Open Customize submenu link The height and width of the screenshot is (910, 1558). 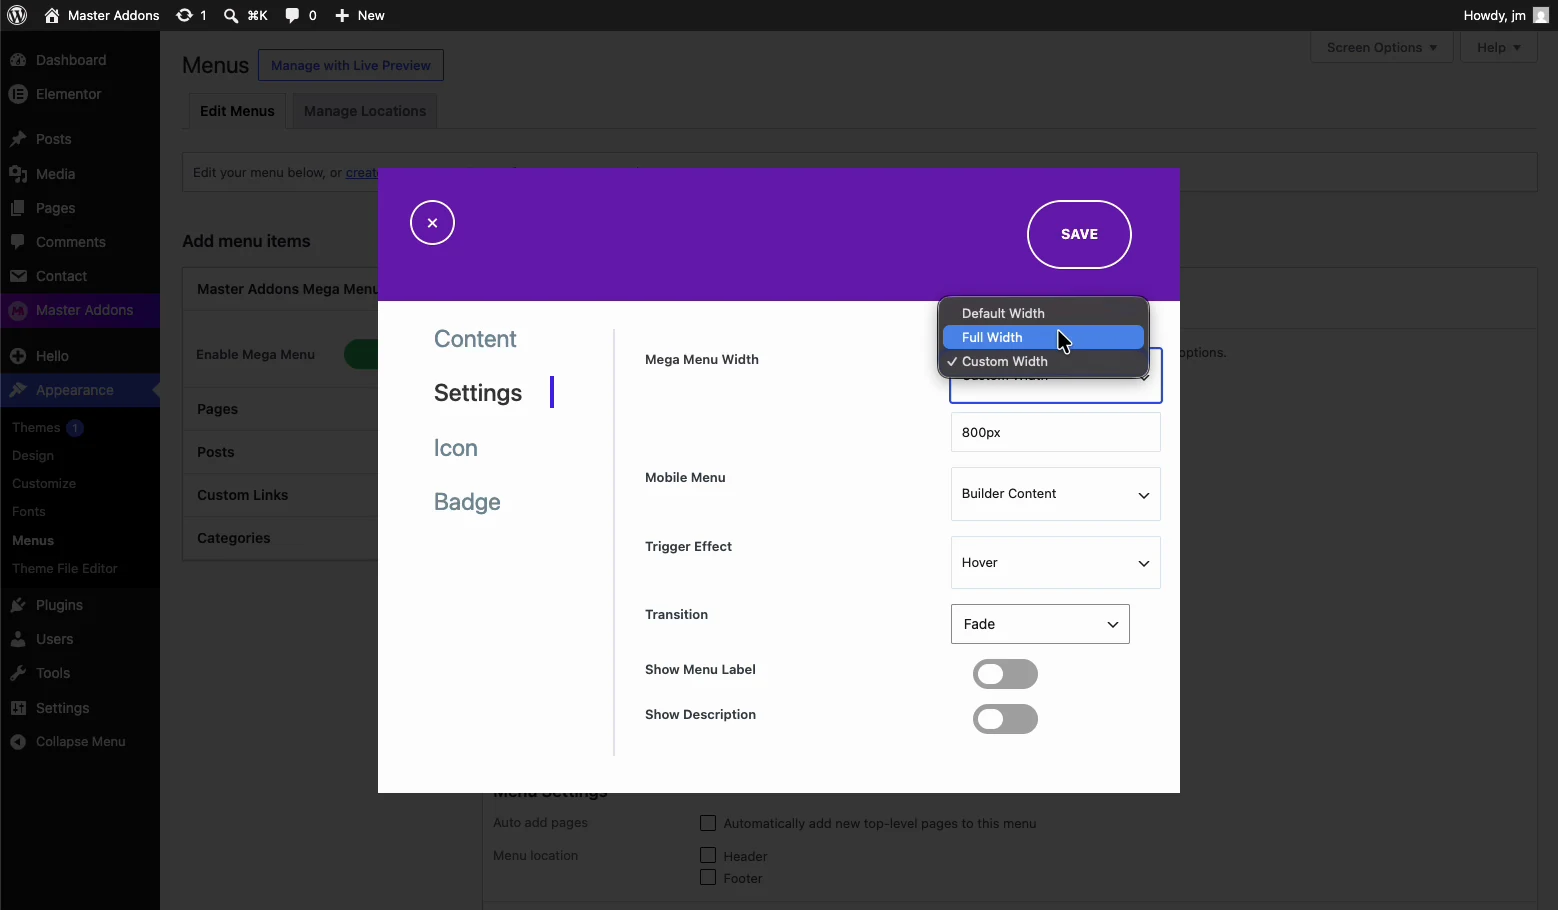[x=44, y=483]
